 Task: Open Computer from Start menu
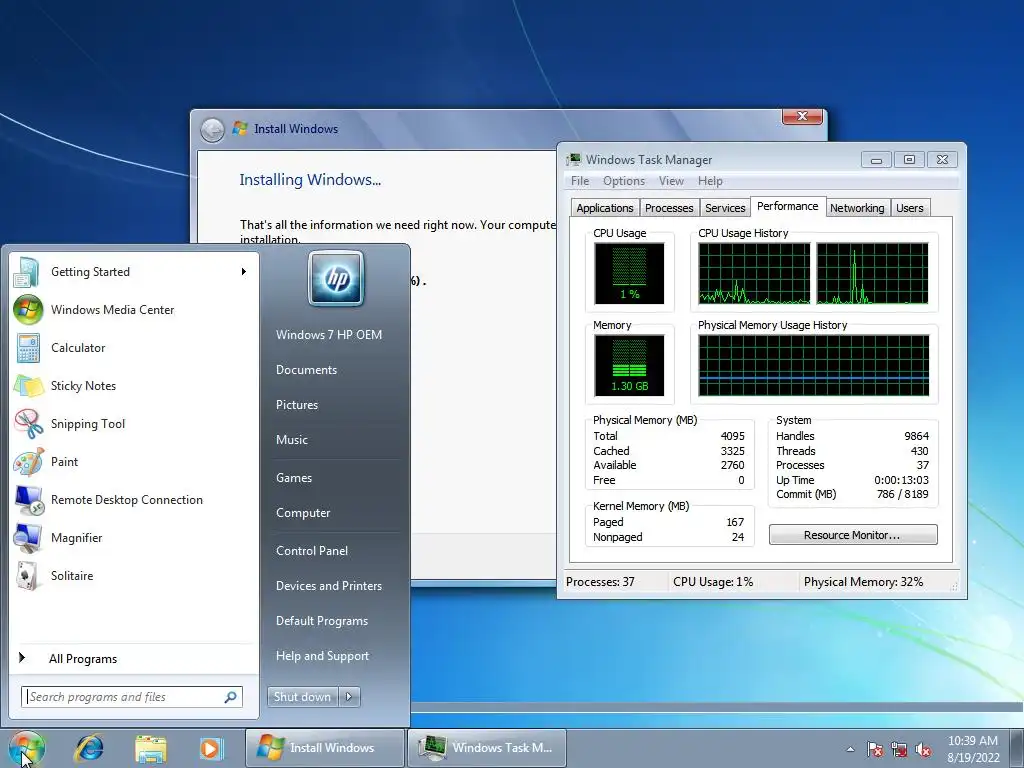pos(303,513)
